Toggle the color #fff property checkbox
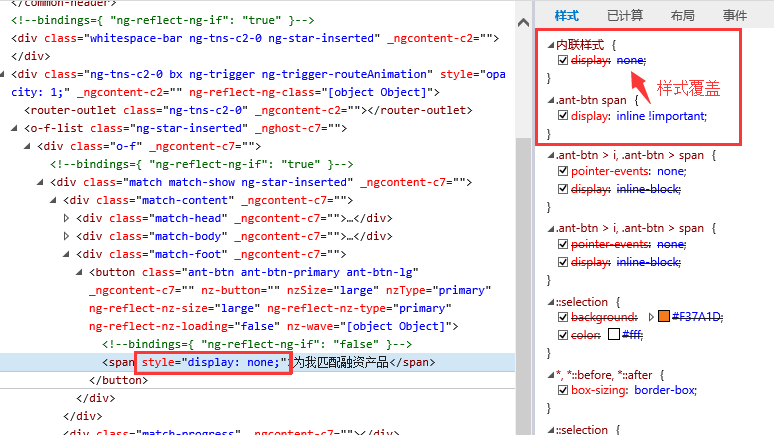The image size is (774, 435). [563, 335]
